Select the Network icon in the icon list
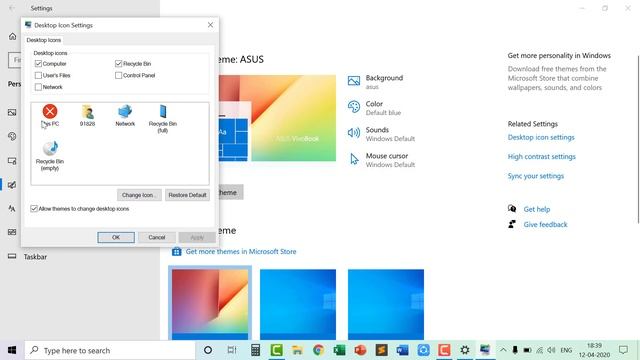 [125, 116]
